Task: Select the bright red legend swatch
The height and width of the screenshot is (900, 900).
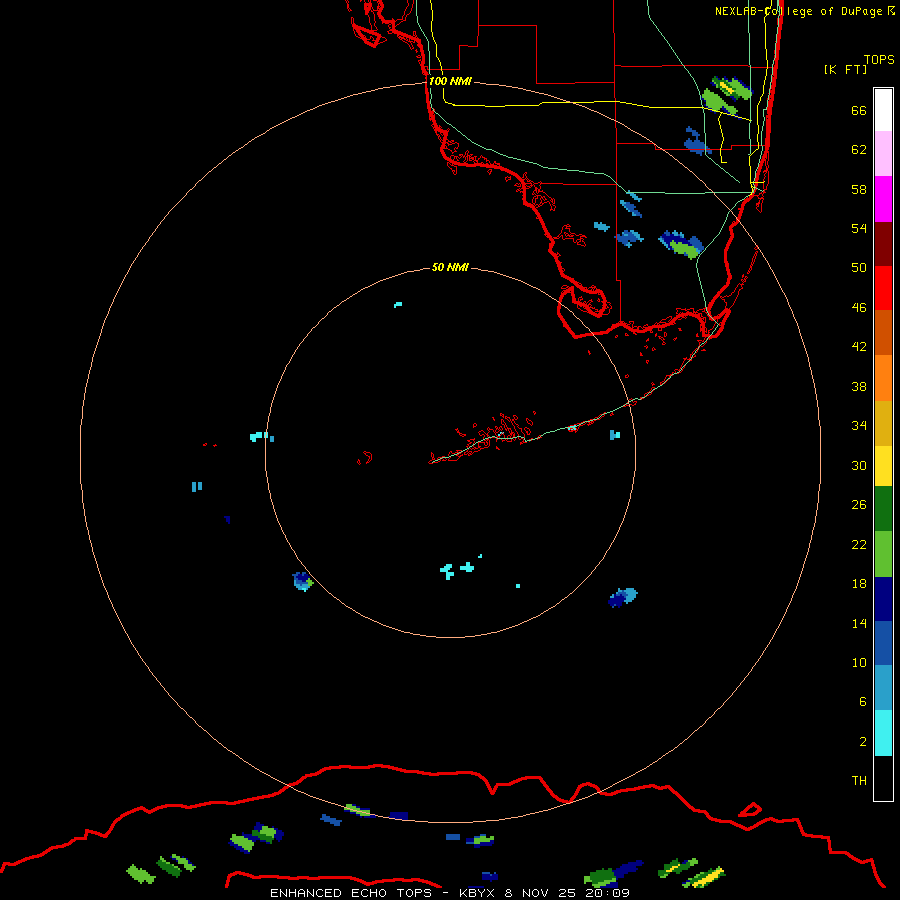Action: (883, 288)
